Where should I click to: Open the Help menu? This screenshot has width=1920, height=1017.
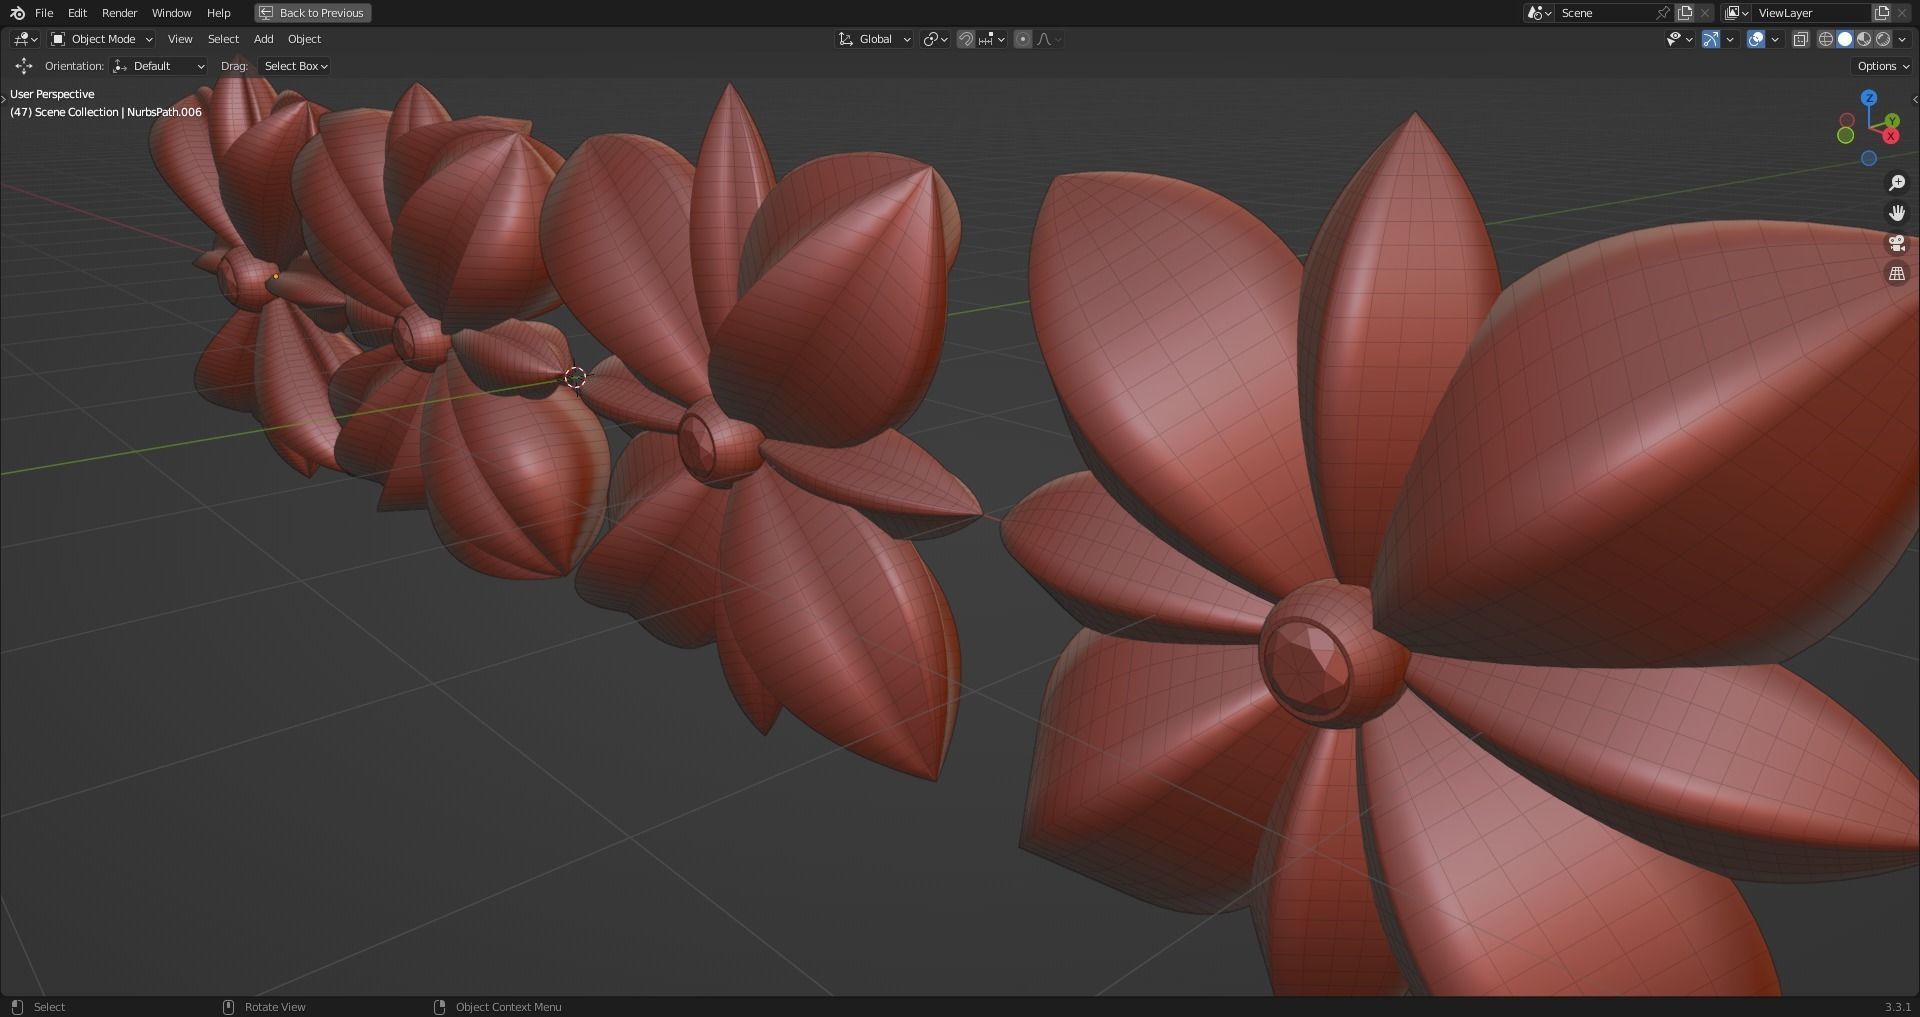point(218,13)
